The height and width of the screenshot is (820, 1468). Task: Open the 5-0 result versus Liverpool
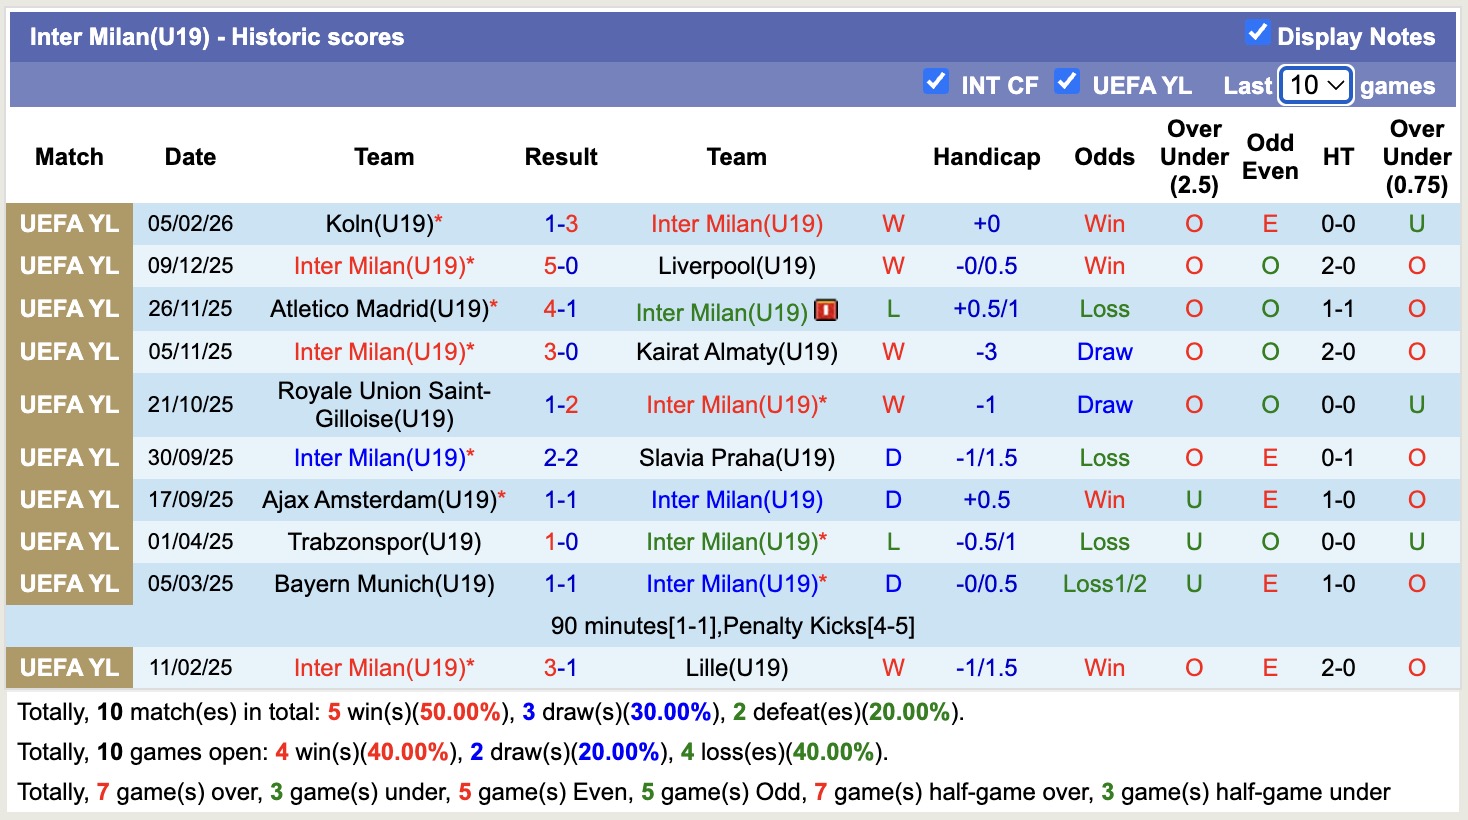coord(560,266)
